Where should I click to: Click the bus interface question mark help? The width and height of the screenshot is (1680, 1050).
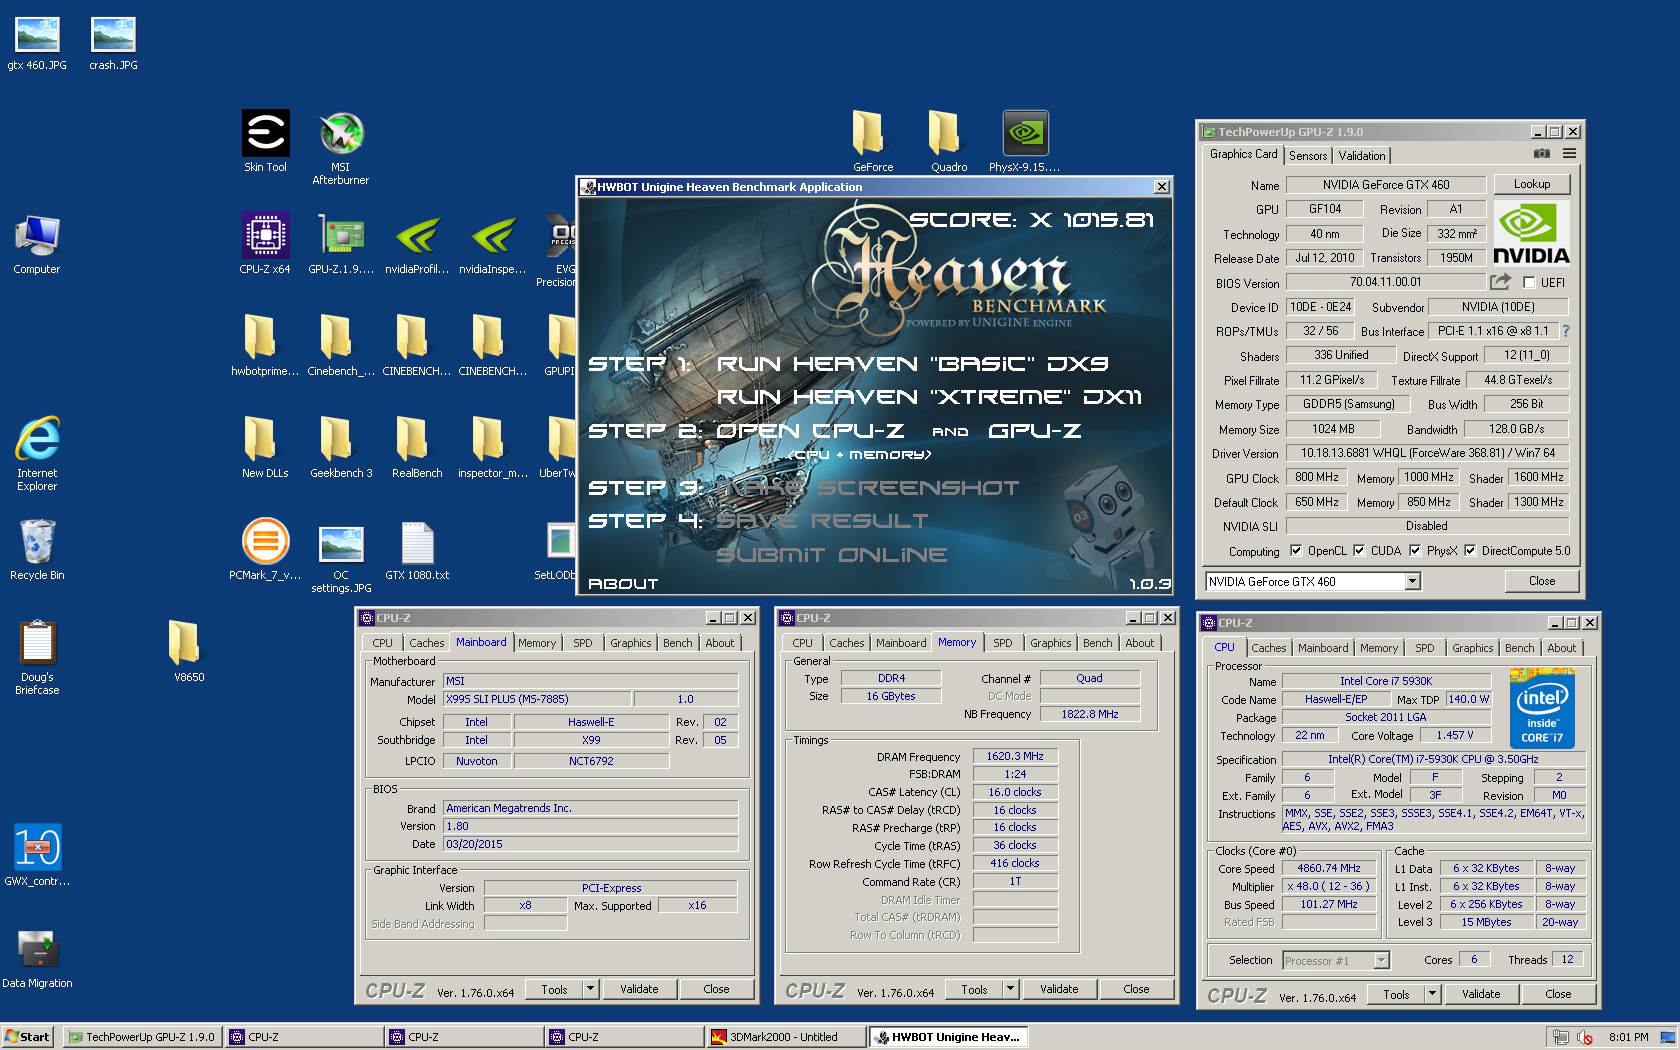[1565, 331]
